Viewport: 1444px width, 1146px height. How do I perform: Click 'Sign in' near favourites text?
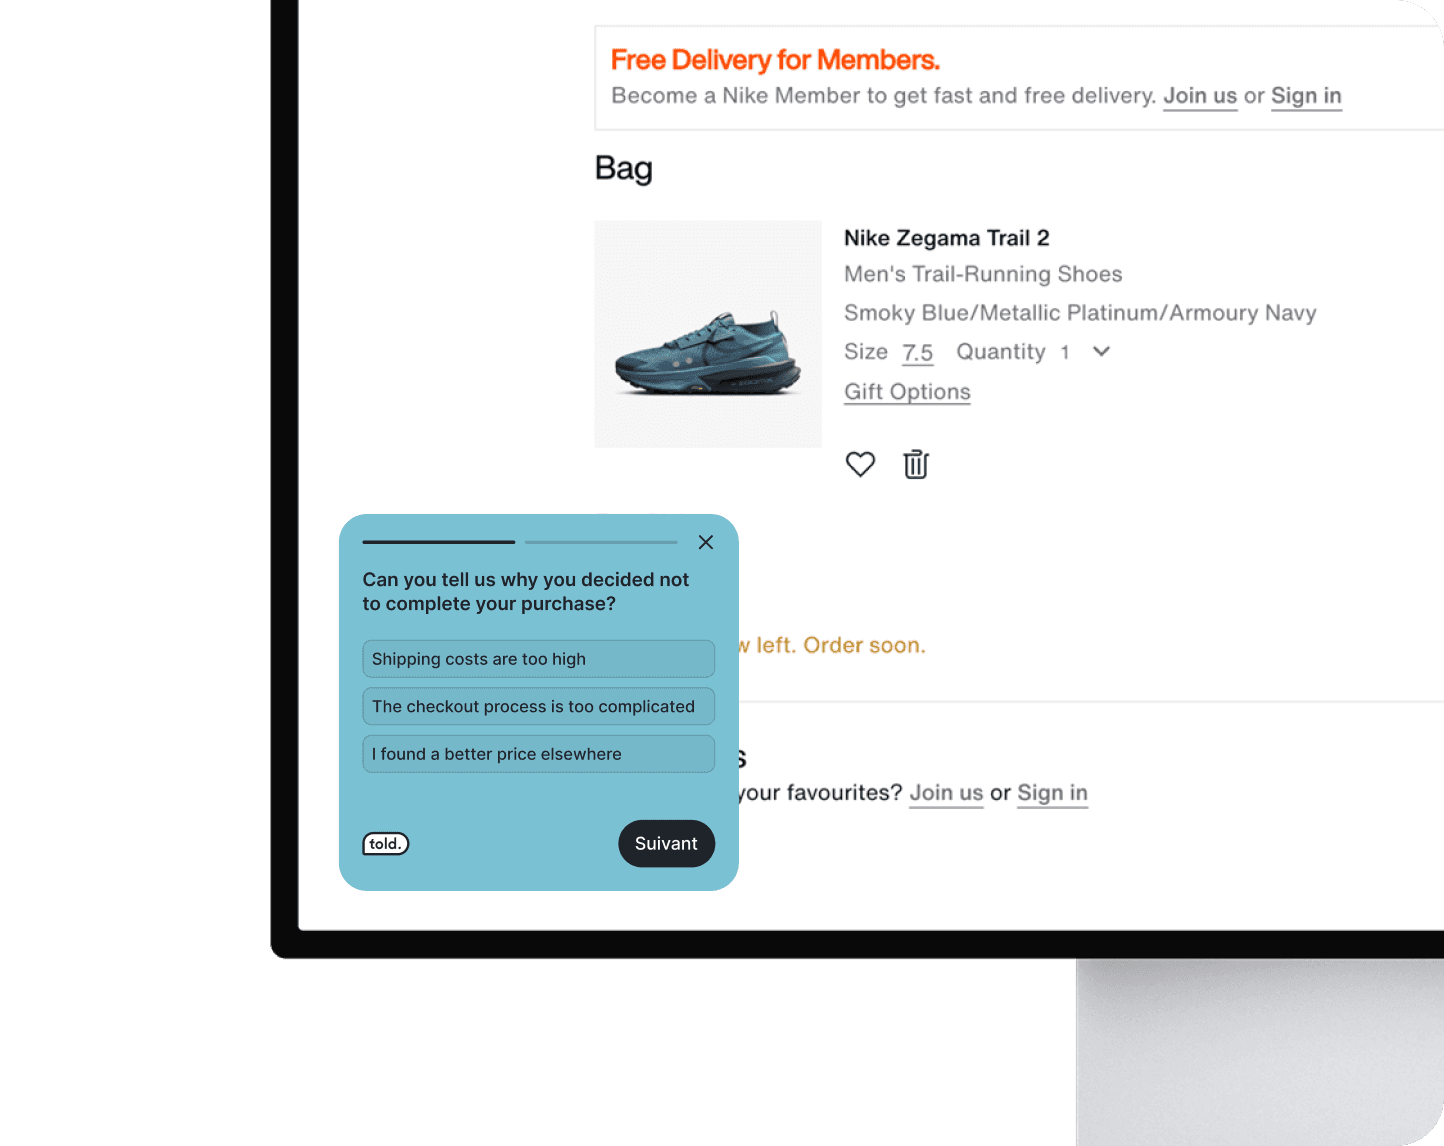pyautogui.click(x=1052, y=793)
